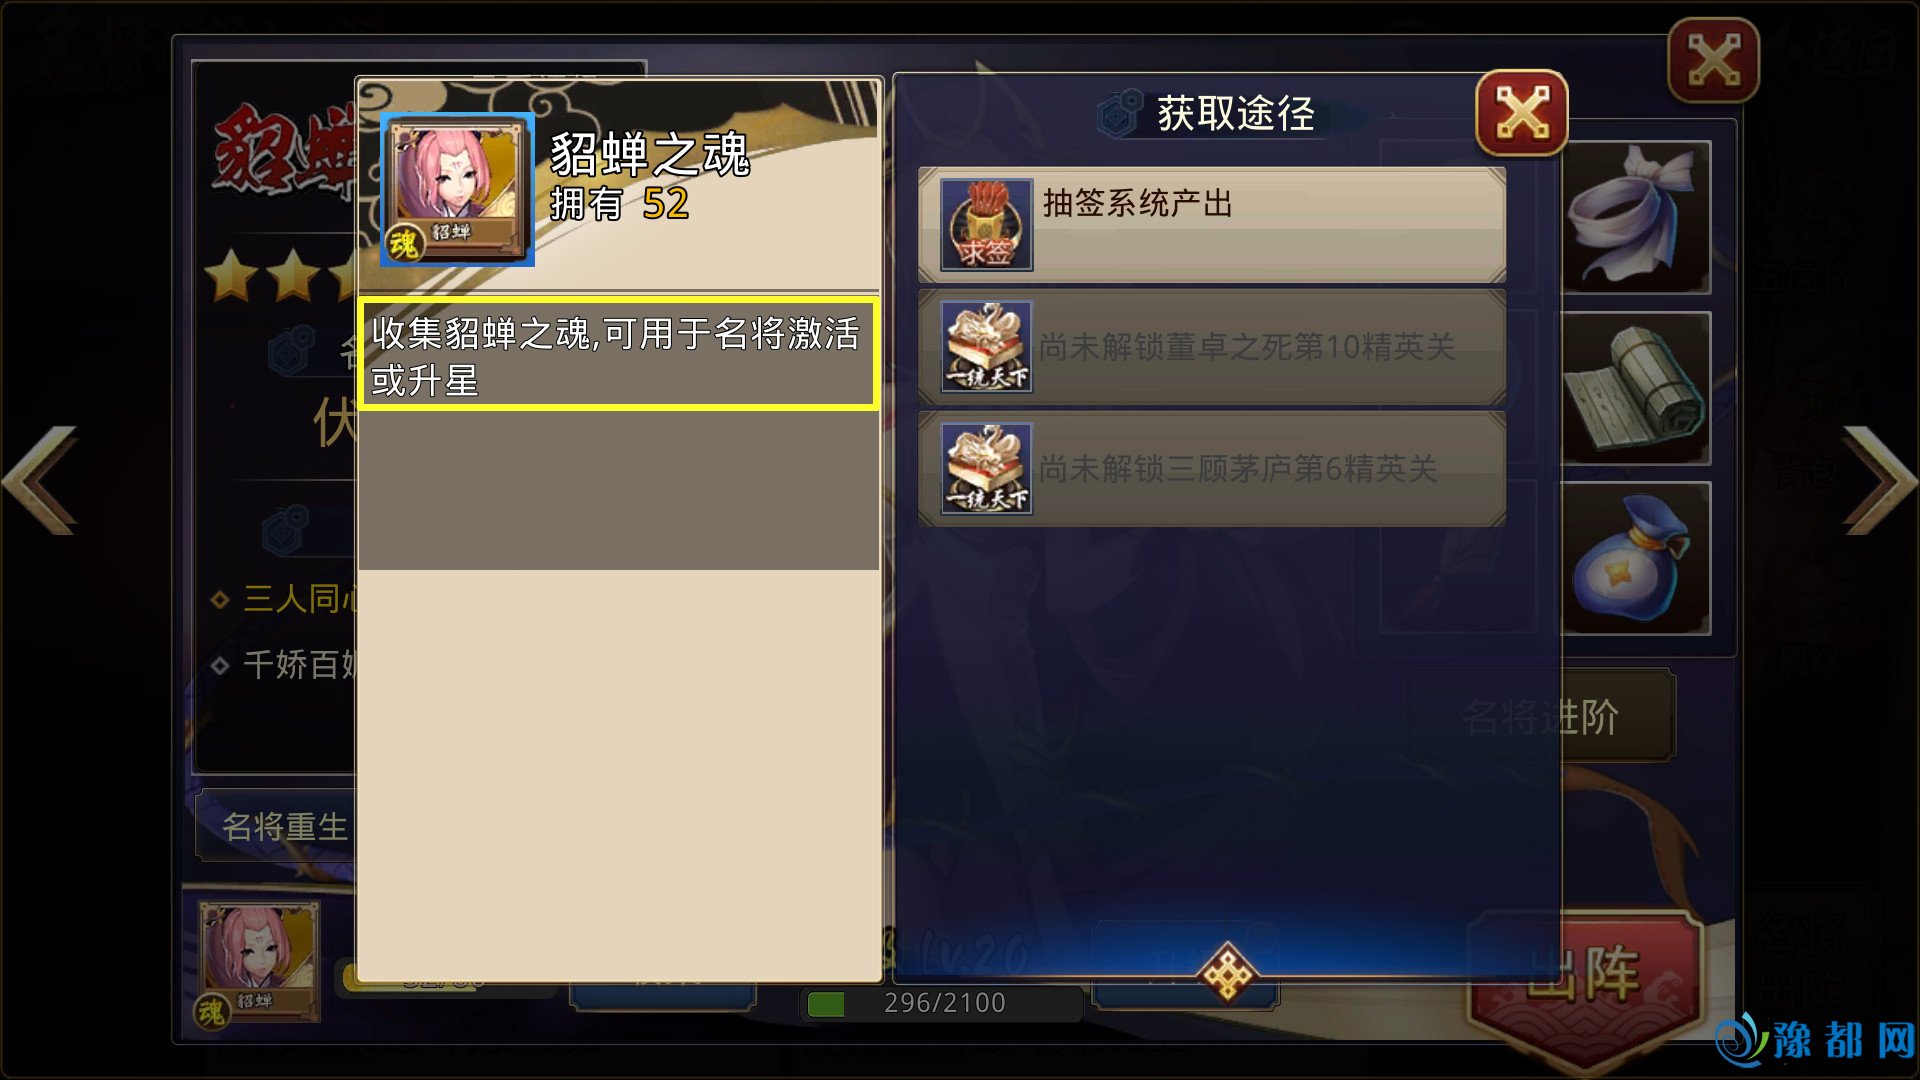
Task: Tap the 貂蝉之魂 portrait icon
Action: pyautogui.click(x=457, y=189)
